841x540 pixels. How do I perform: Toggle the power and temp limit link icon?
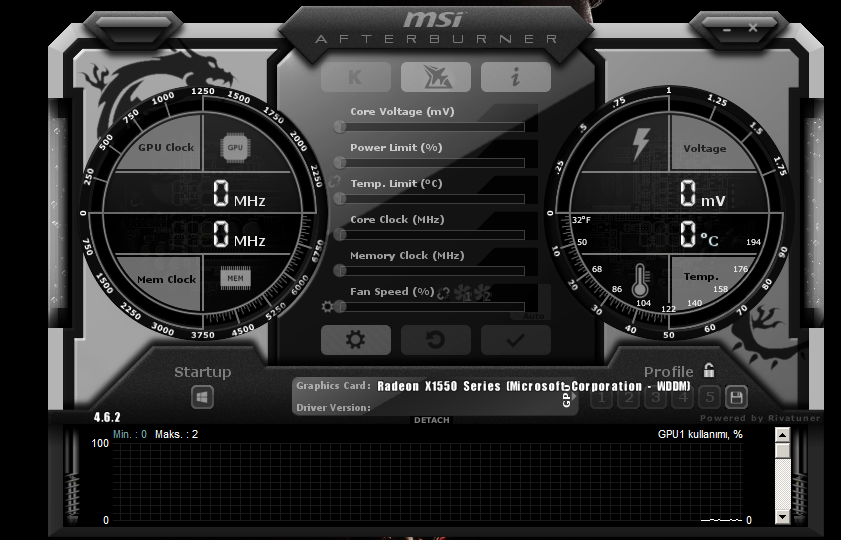335,181
